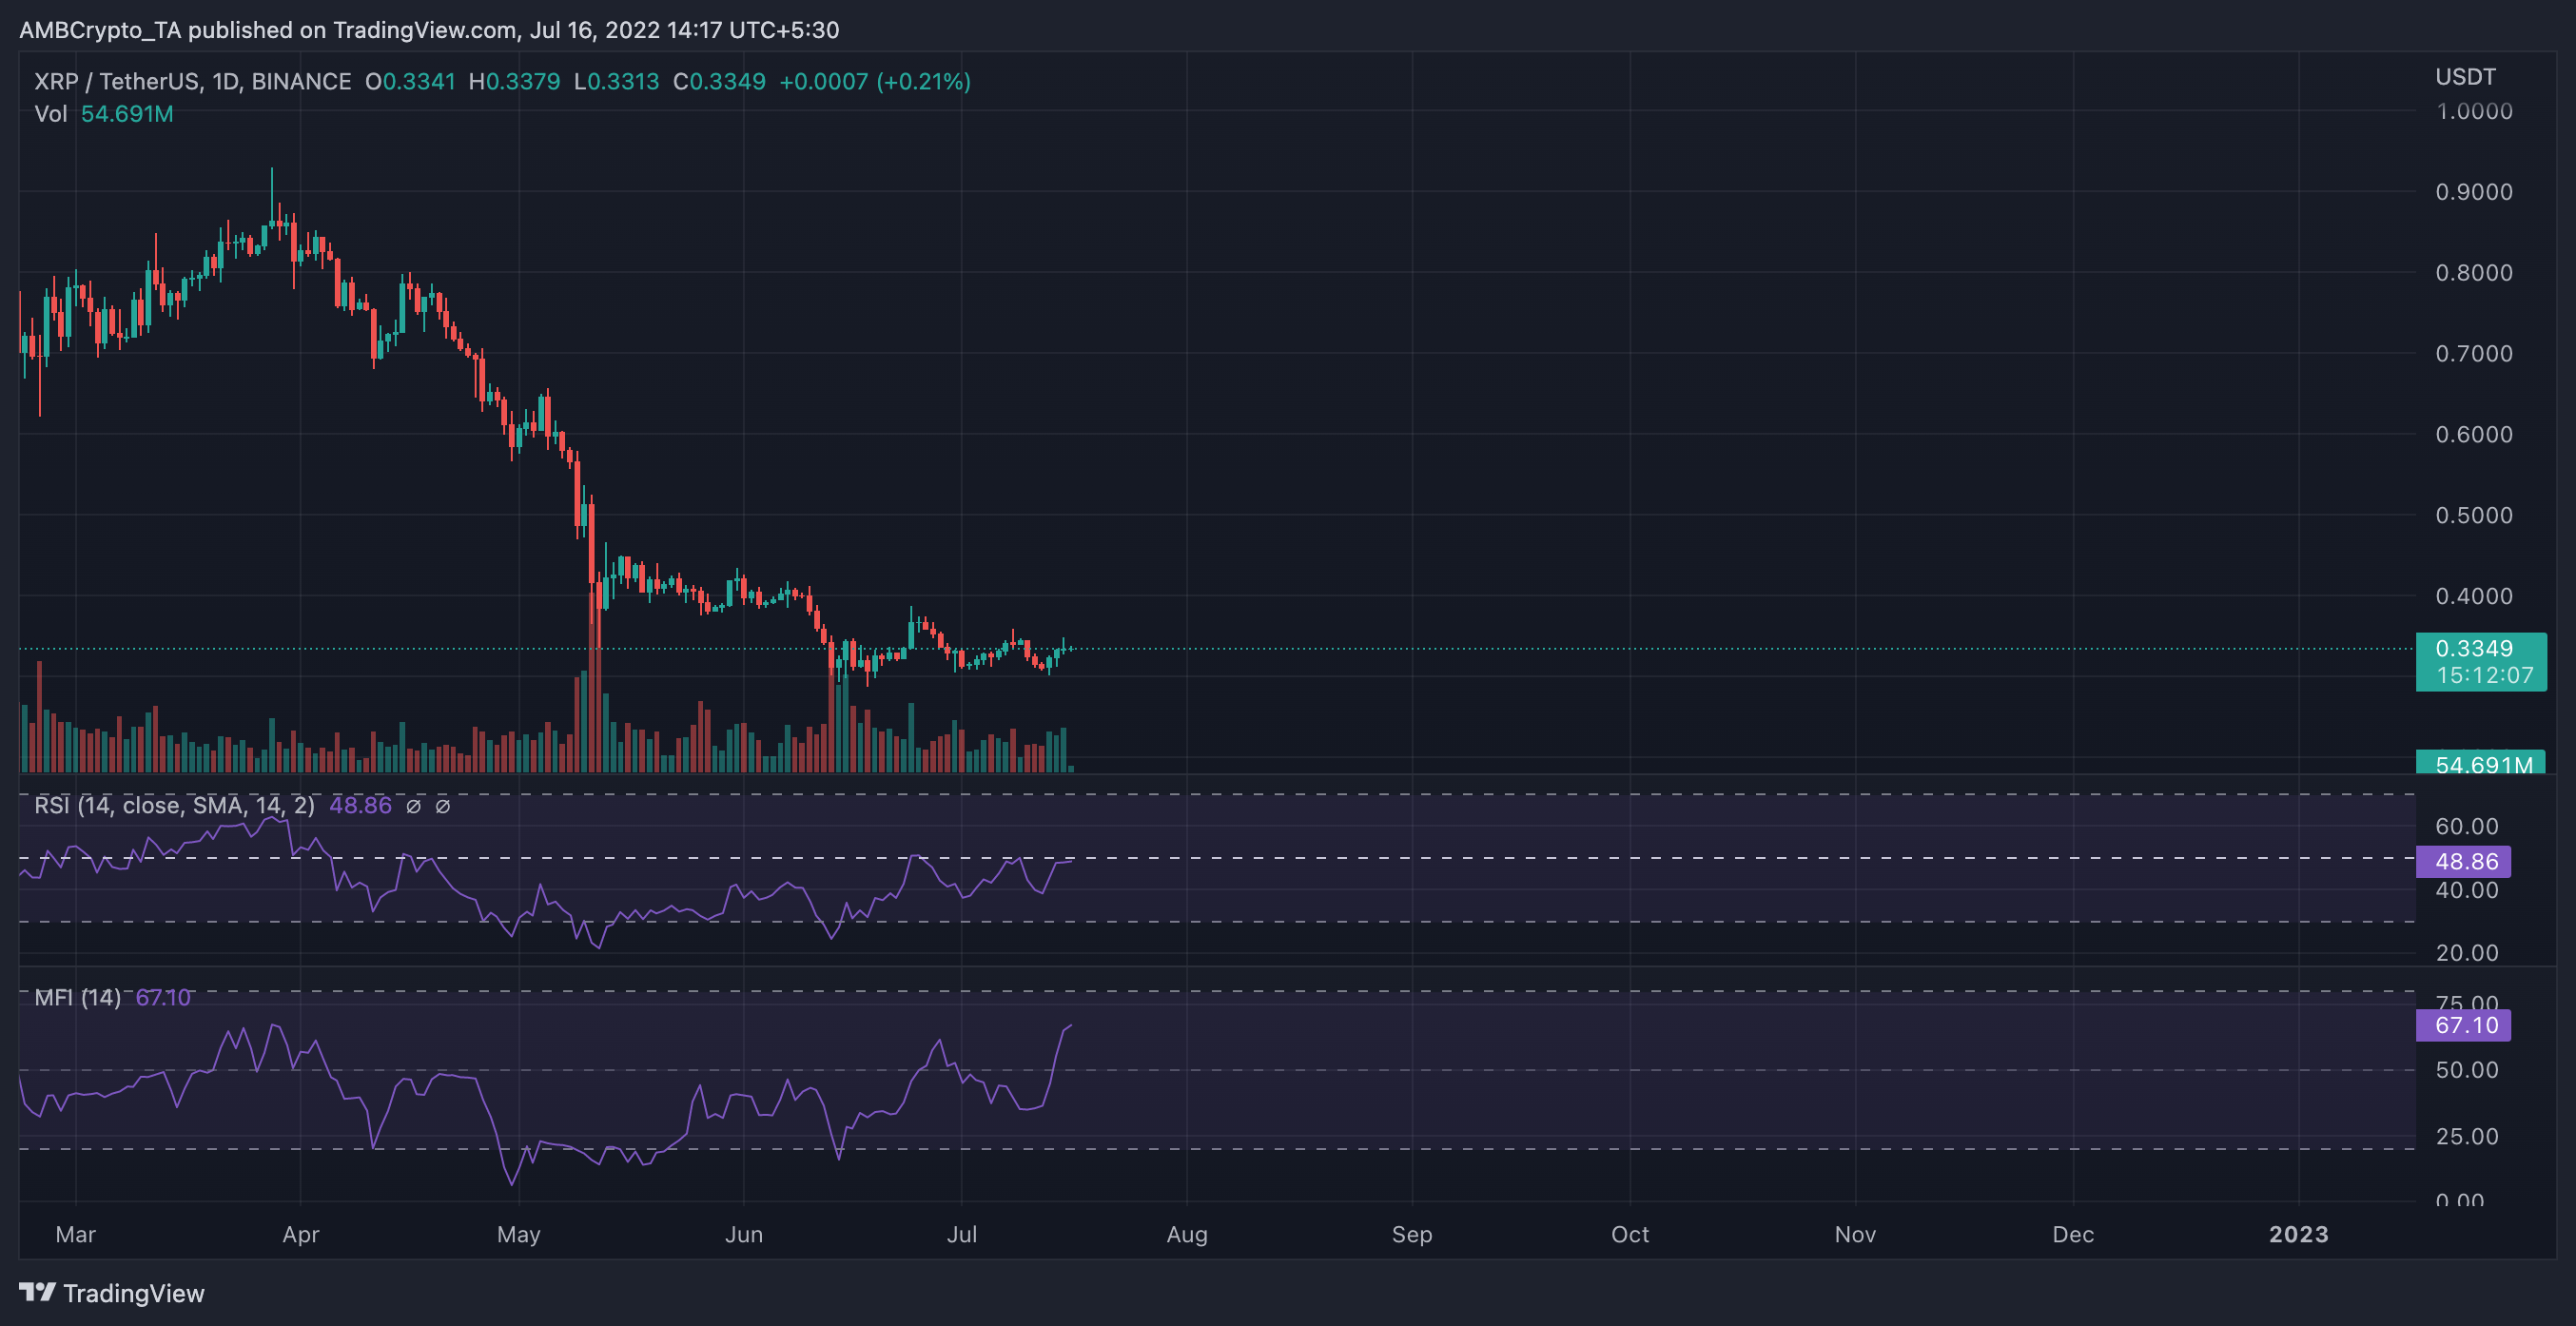Click the Aug label on time axis

(x=1187, y=1234)
